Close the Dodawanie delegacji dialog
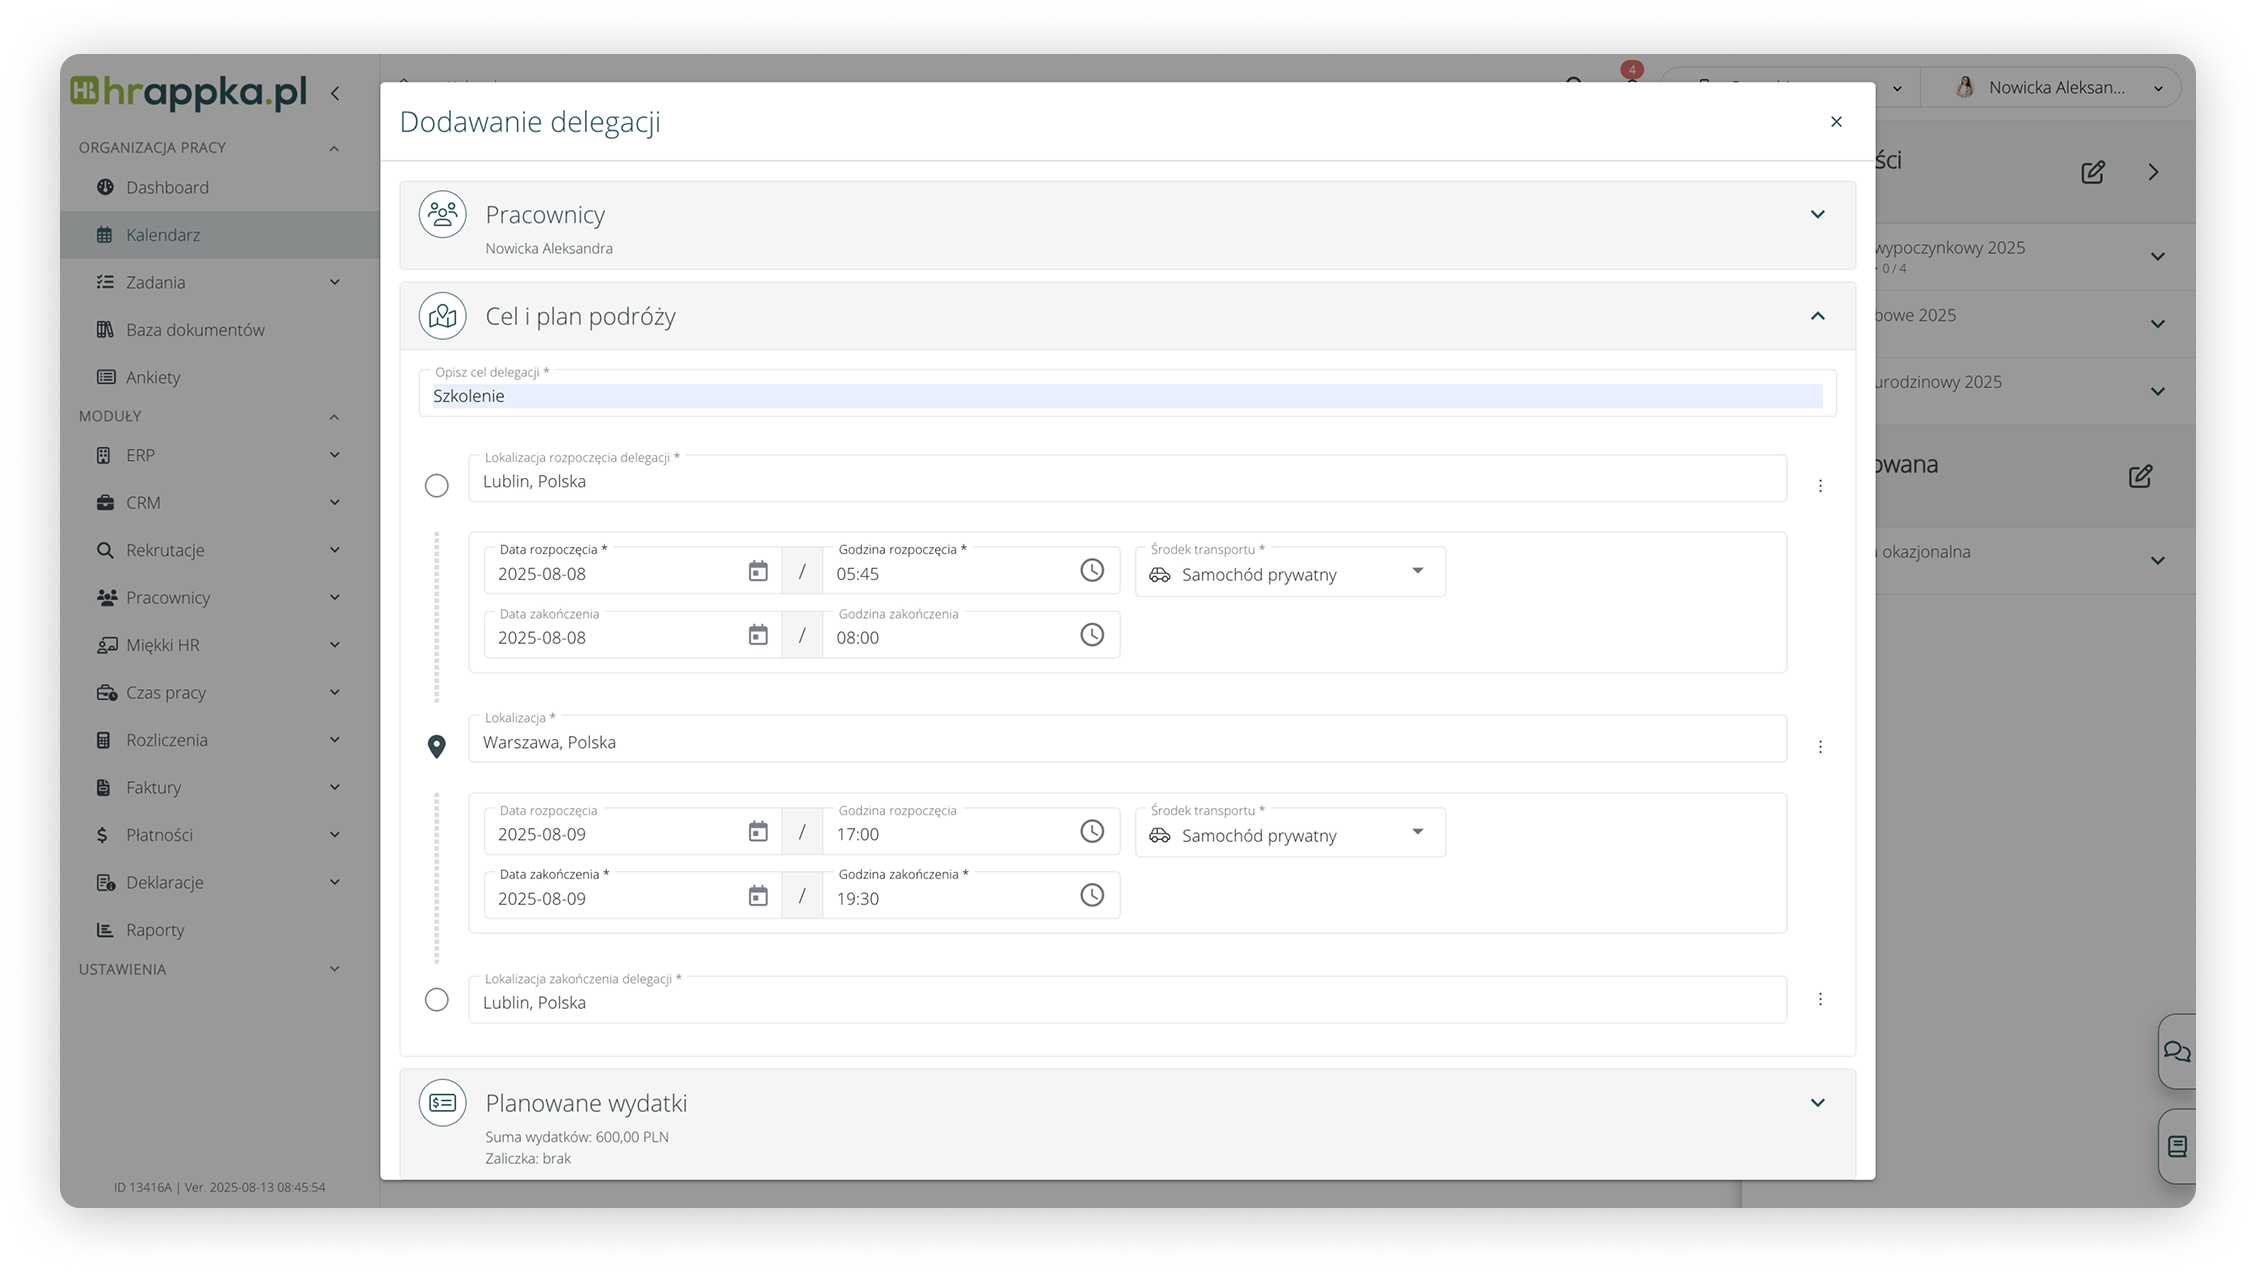 pos(1836,122)
